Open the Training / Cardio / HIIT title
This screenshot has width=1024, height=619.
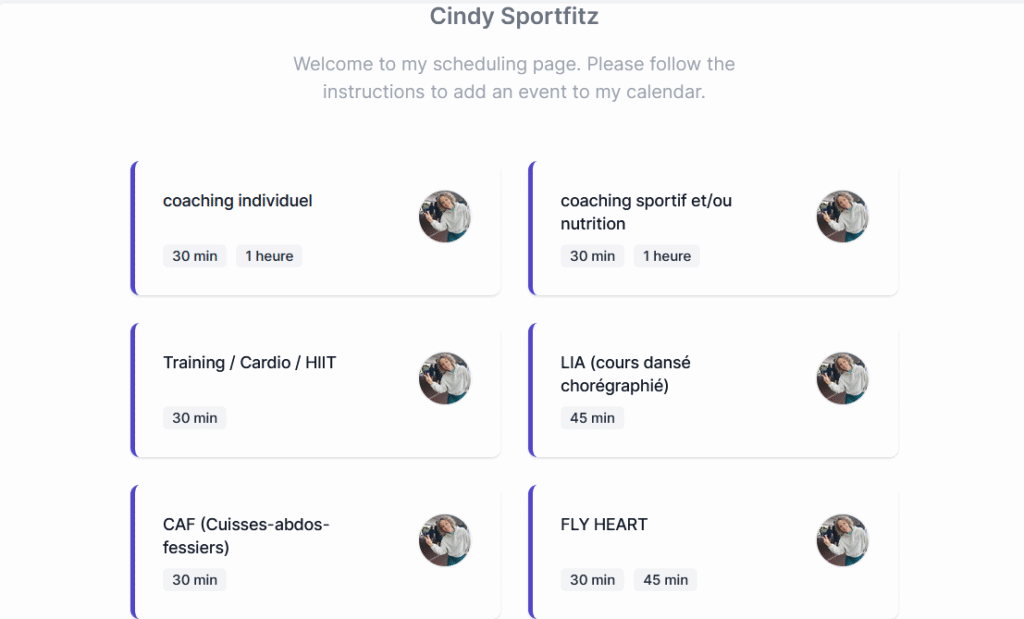[249, 363]
